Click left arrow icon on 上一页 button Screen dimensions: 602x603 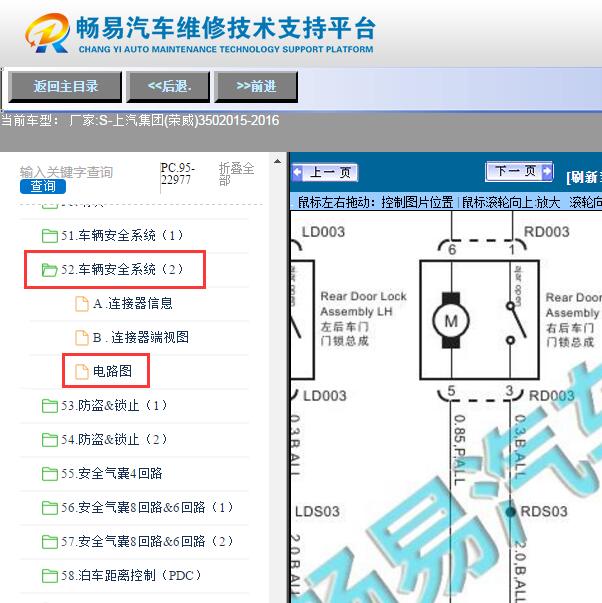tap(297, 172)
